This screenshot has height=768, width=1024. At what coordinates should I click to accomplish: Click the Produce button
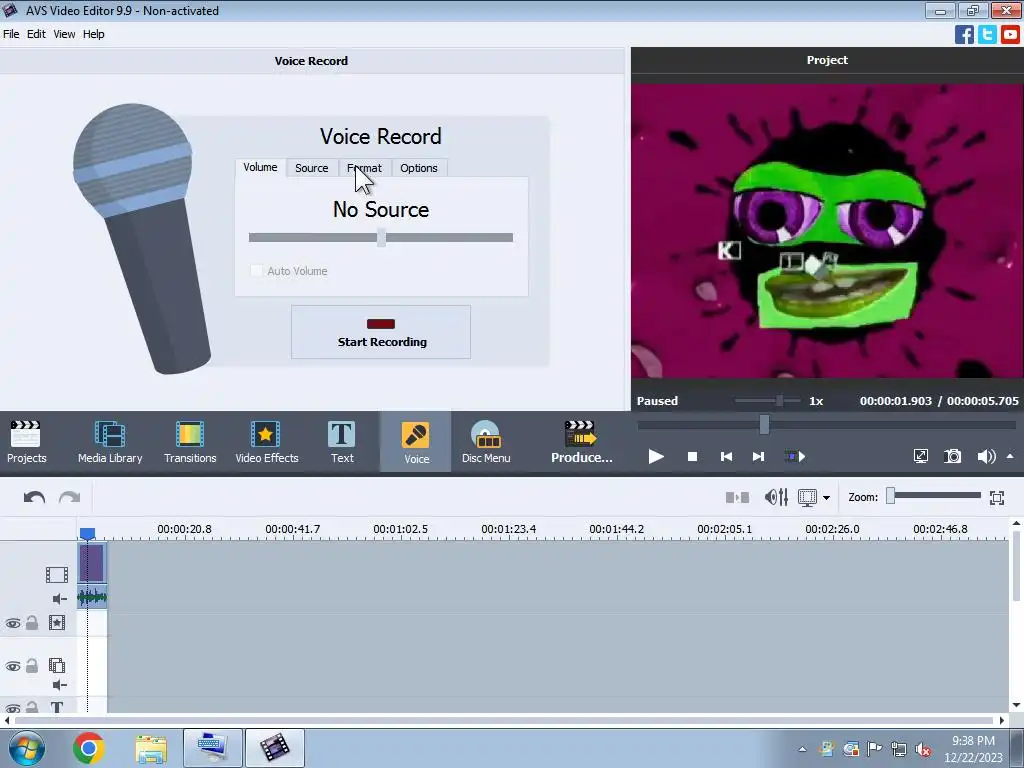click(x=581, y=441)
